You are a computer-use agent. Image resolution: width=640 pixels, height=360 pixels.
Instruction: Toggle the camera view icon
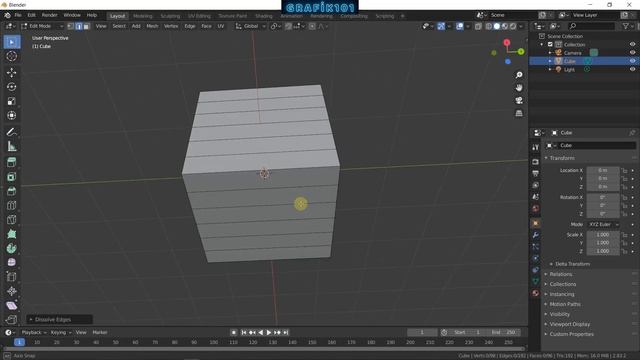519,100
